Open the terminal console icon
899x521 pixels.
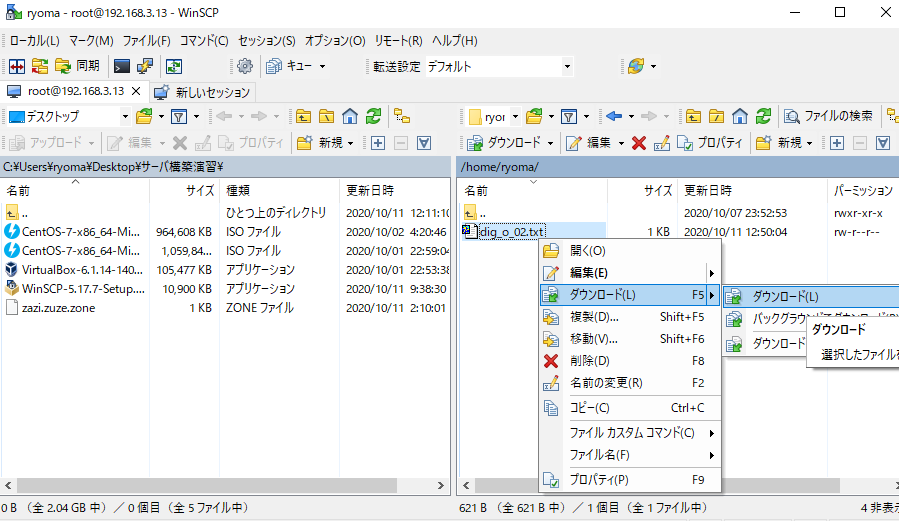[122, 66]
